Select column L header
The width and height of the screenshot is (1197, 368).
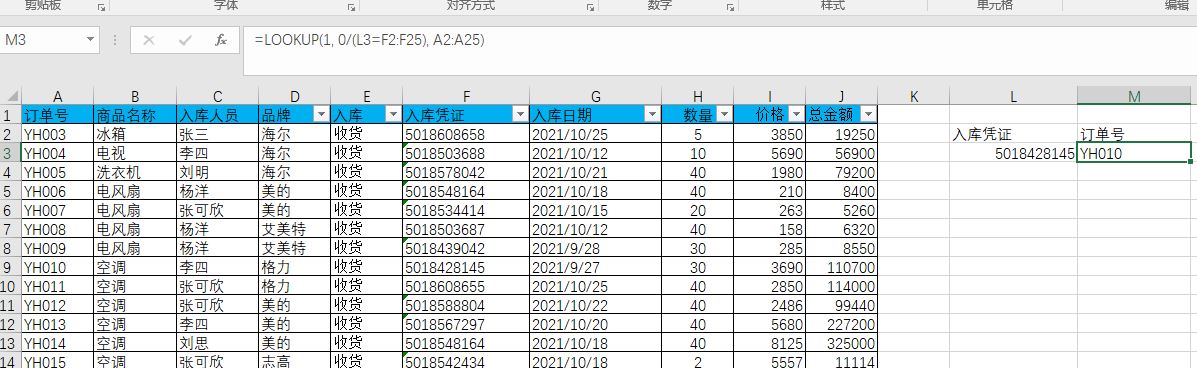click(1013, 96)
